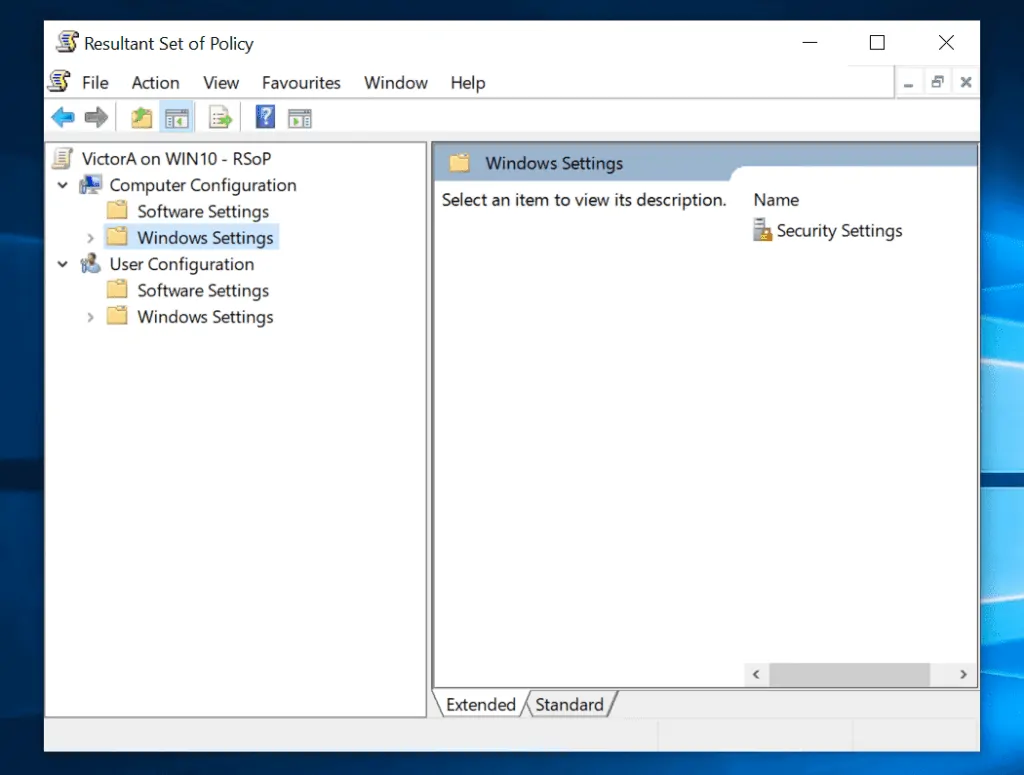Toggle Show/Hide Console Tree icon
This screenshot has width=1024, height=775.
click(x=176, y=118)
